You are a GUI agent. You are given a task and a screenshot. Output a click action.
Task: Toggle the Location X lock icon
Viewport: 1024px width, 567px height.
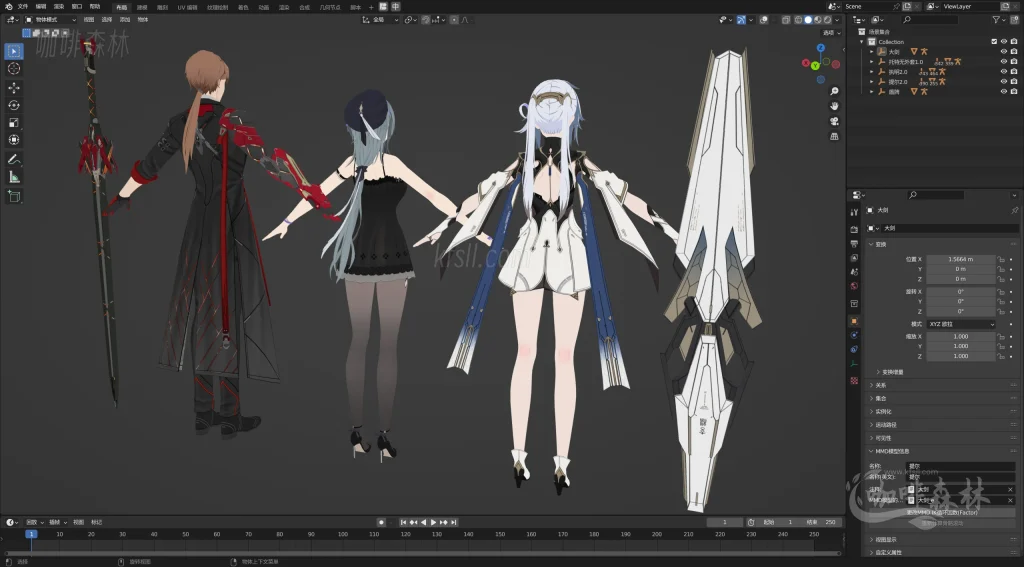1000,259
